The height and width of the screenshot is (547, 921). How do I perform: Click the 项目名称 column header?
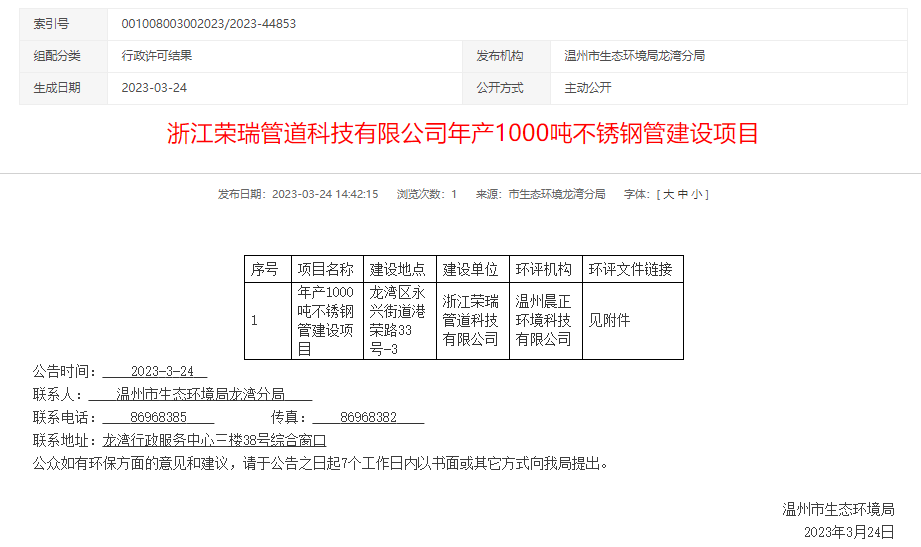[326, 269]
